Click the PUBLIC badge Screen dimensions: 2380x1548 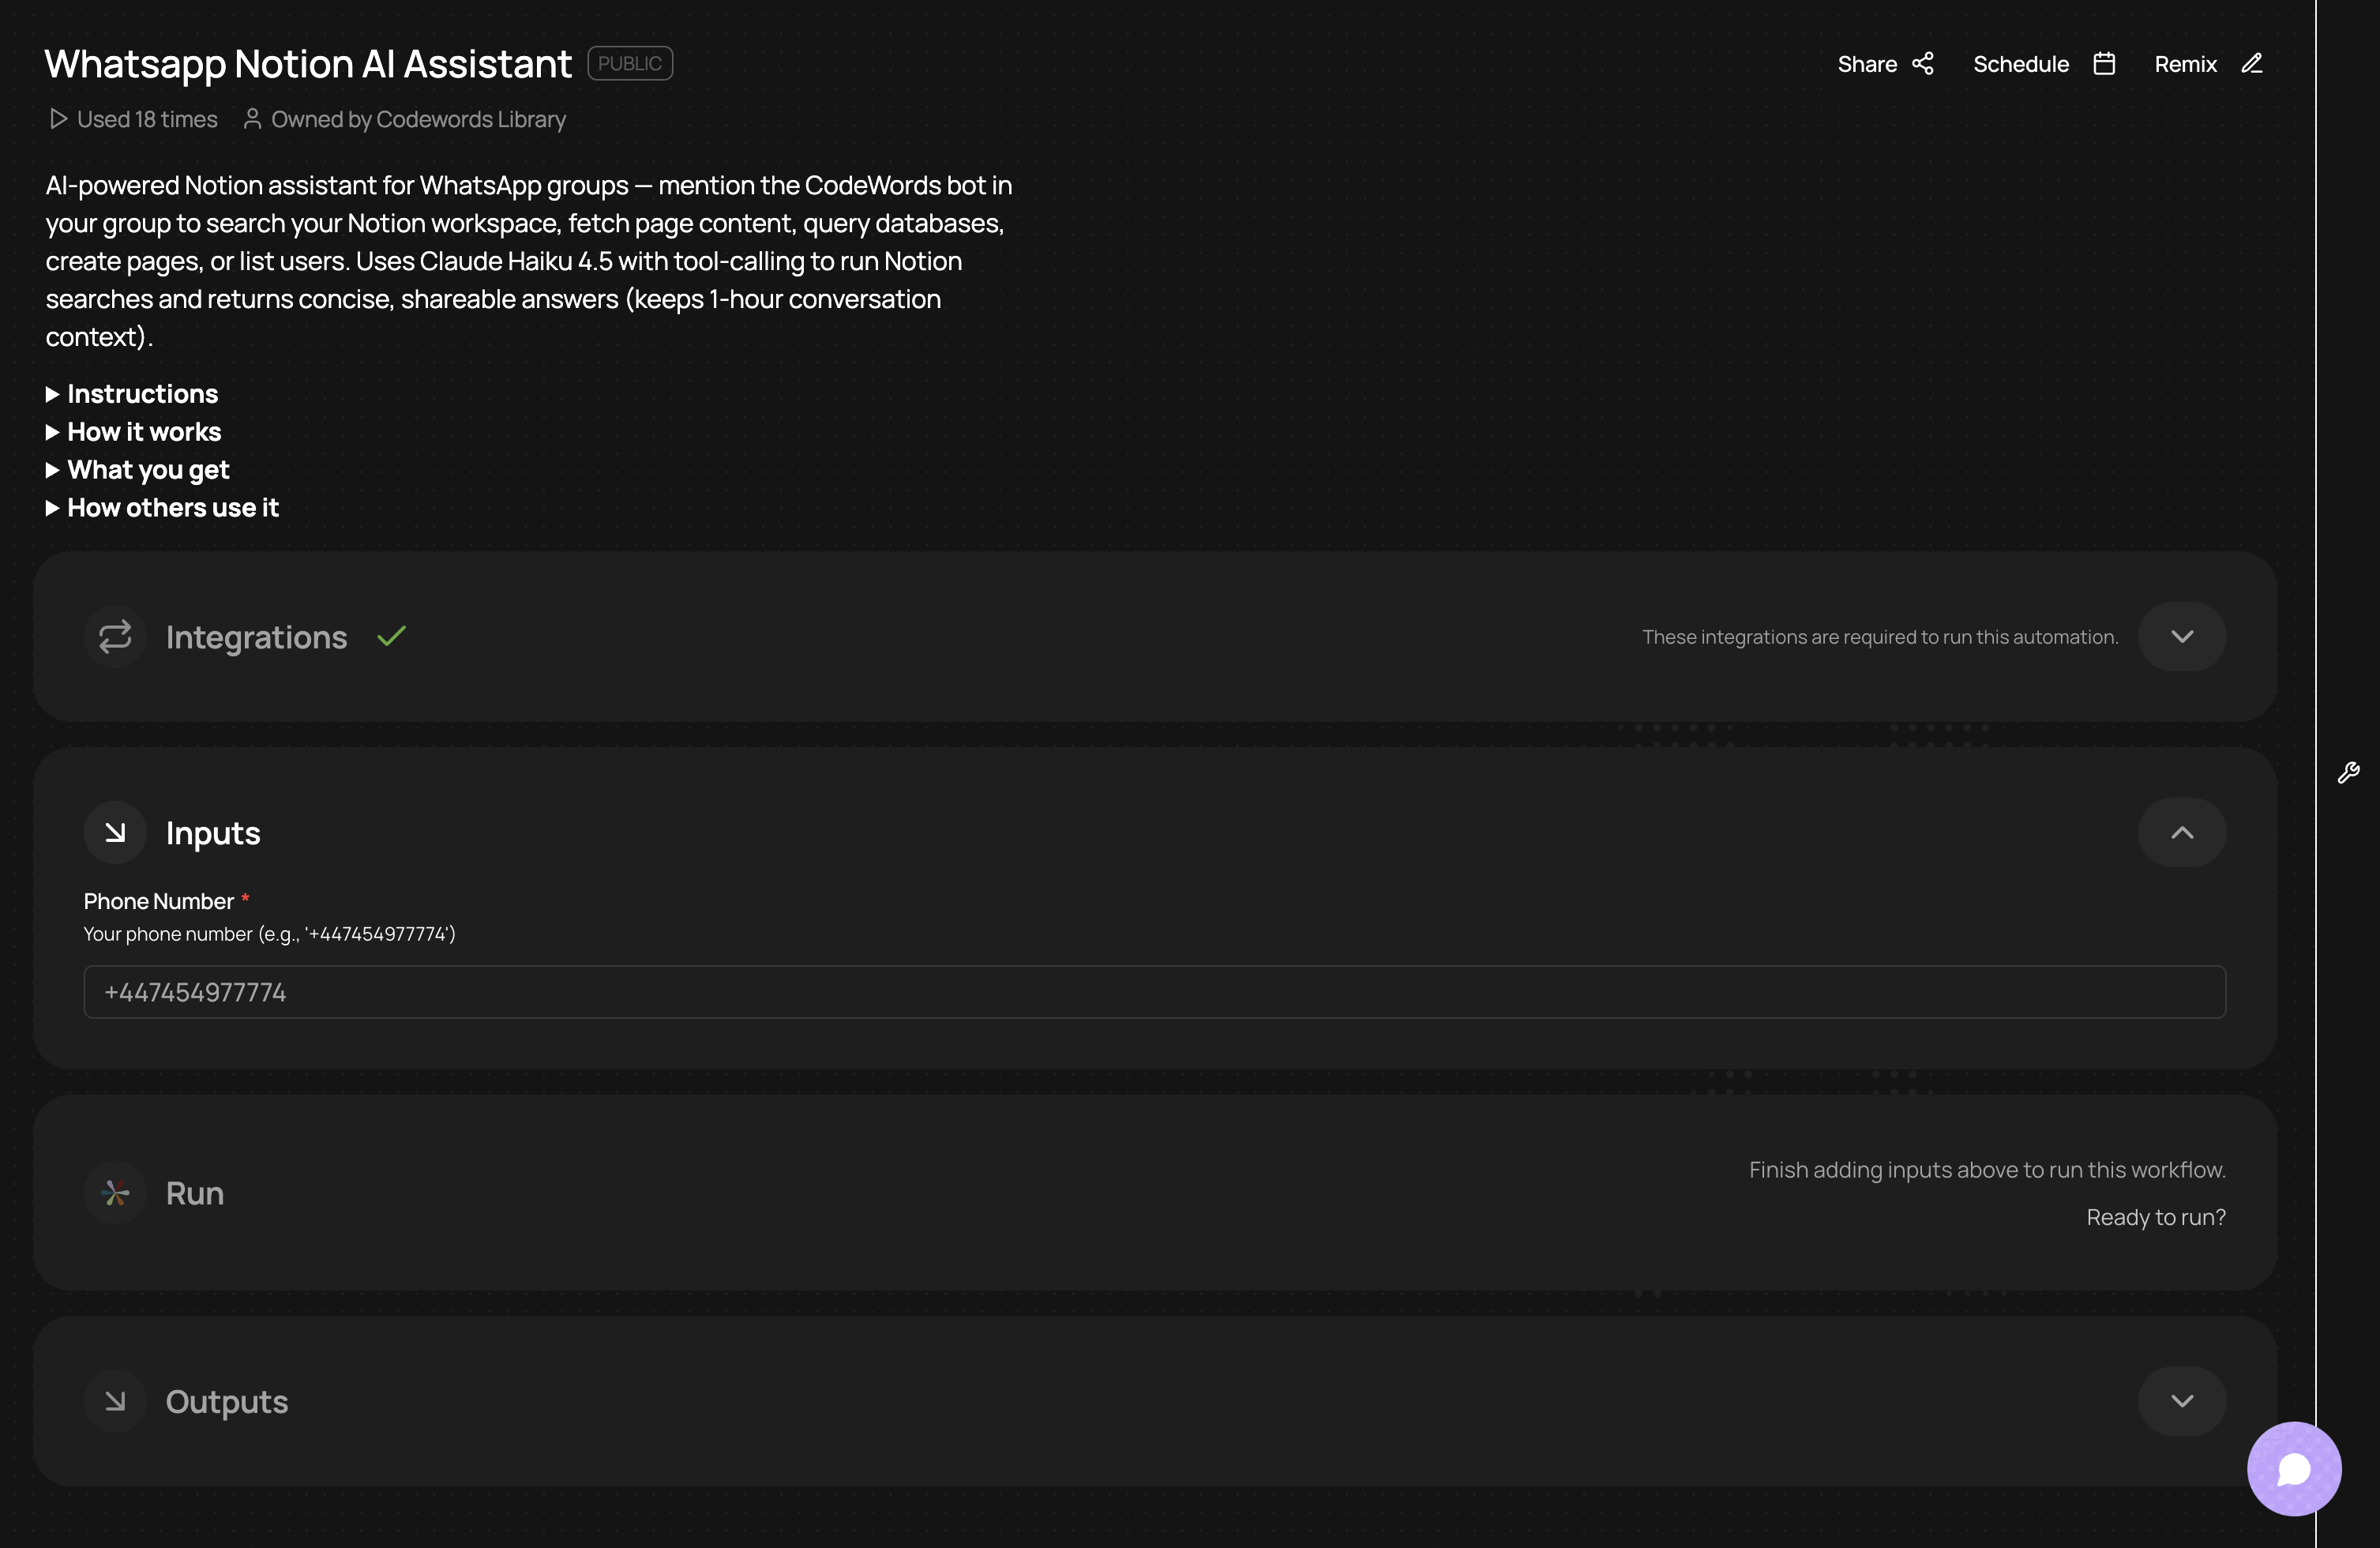coord(629,63)
